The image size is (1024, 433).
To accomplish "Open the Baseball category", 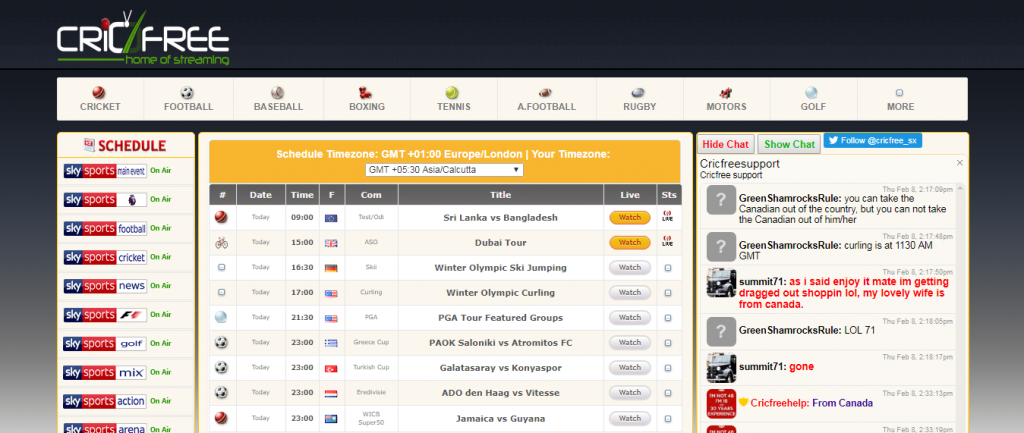I will (x=278, y=99).
